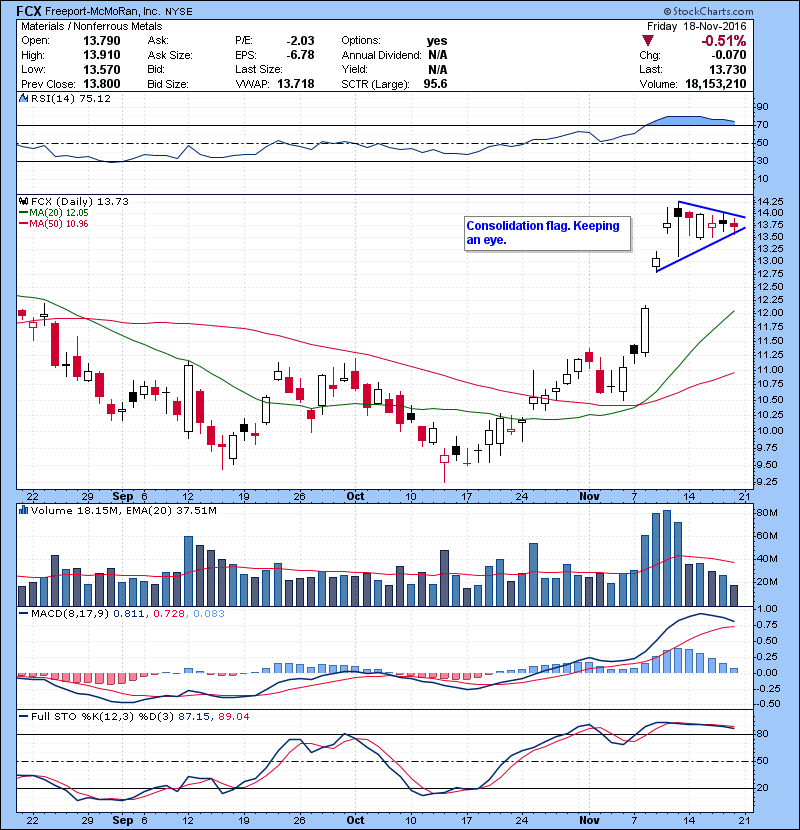Click the 80M volume axis label
This screenshot has width=800, height=830.
[x=767, y=513]
